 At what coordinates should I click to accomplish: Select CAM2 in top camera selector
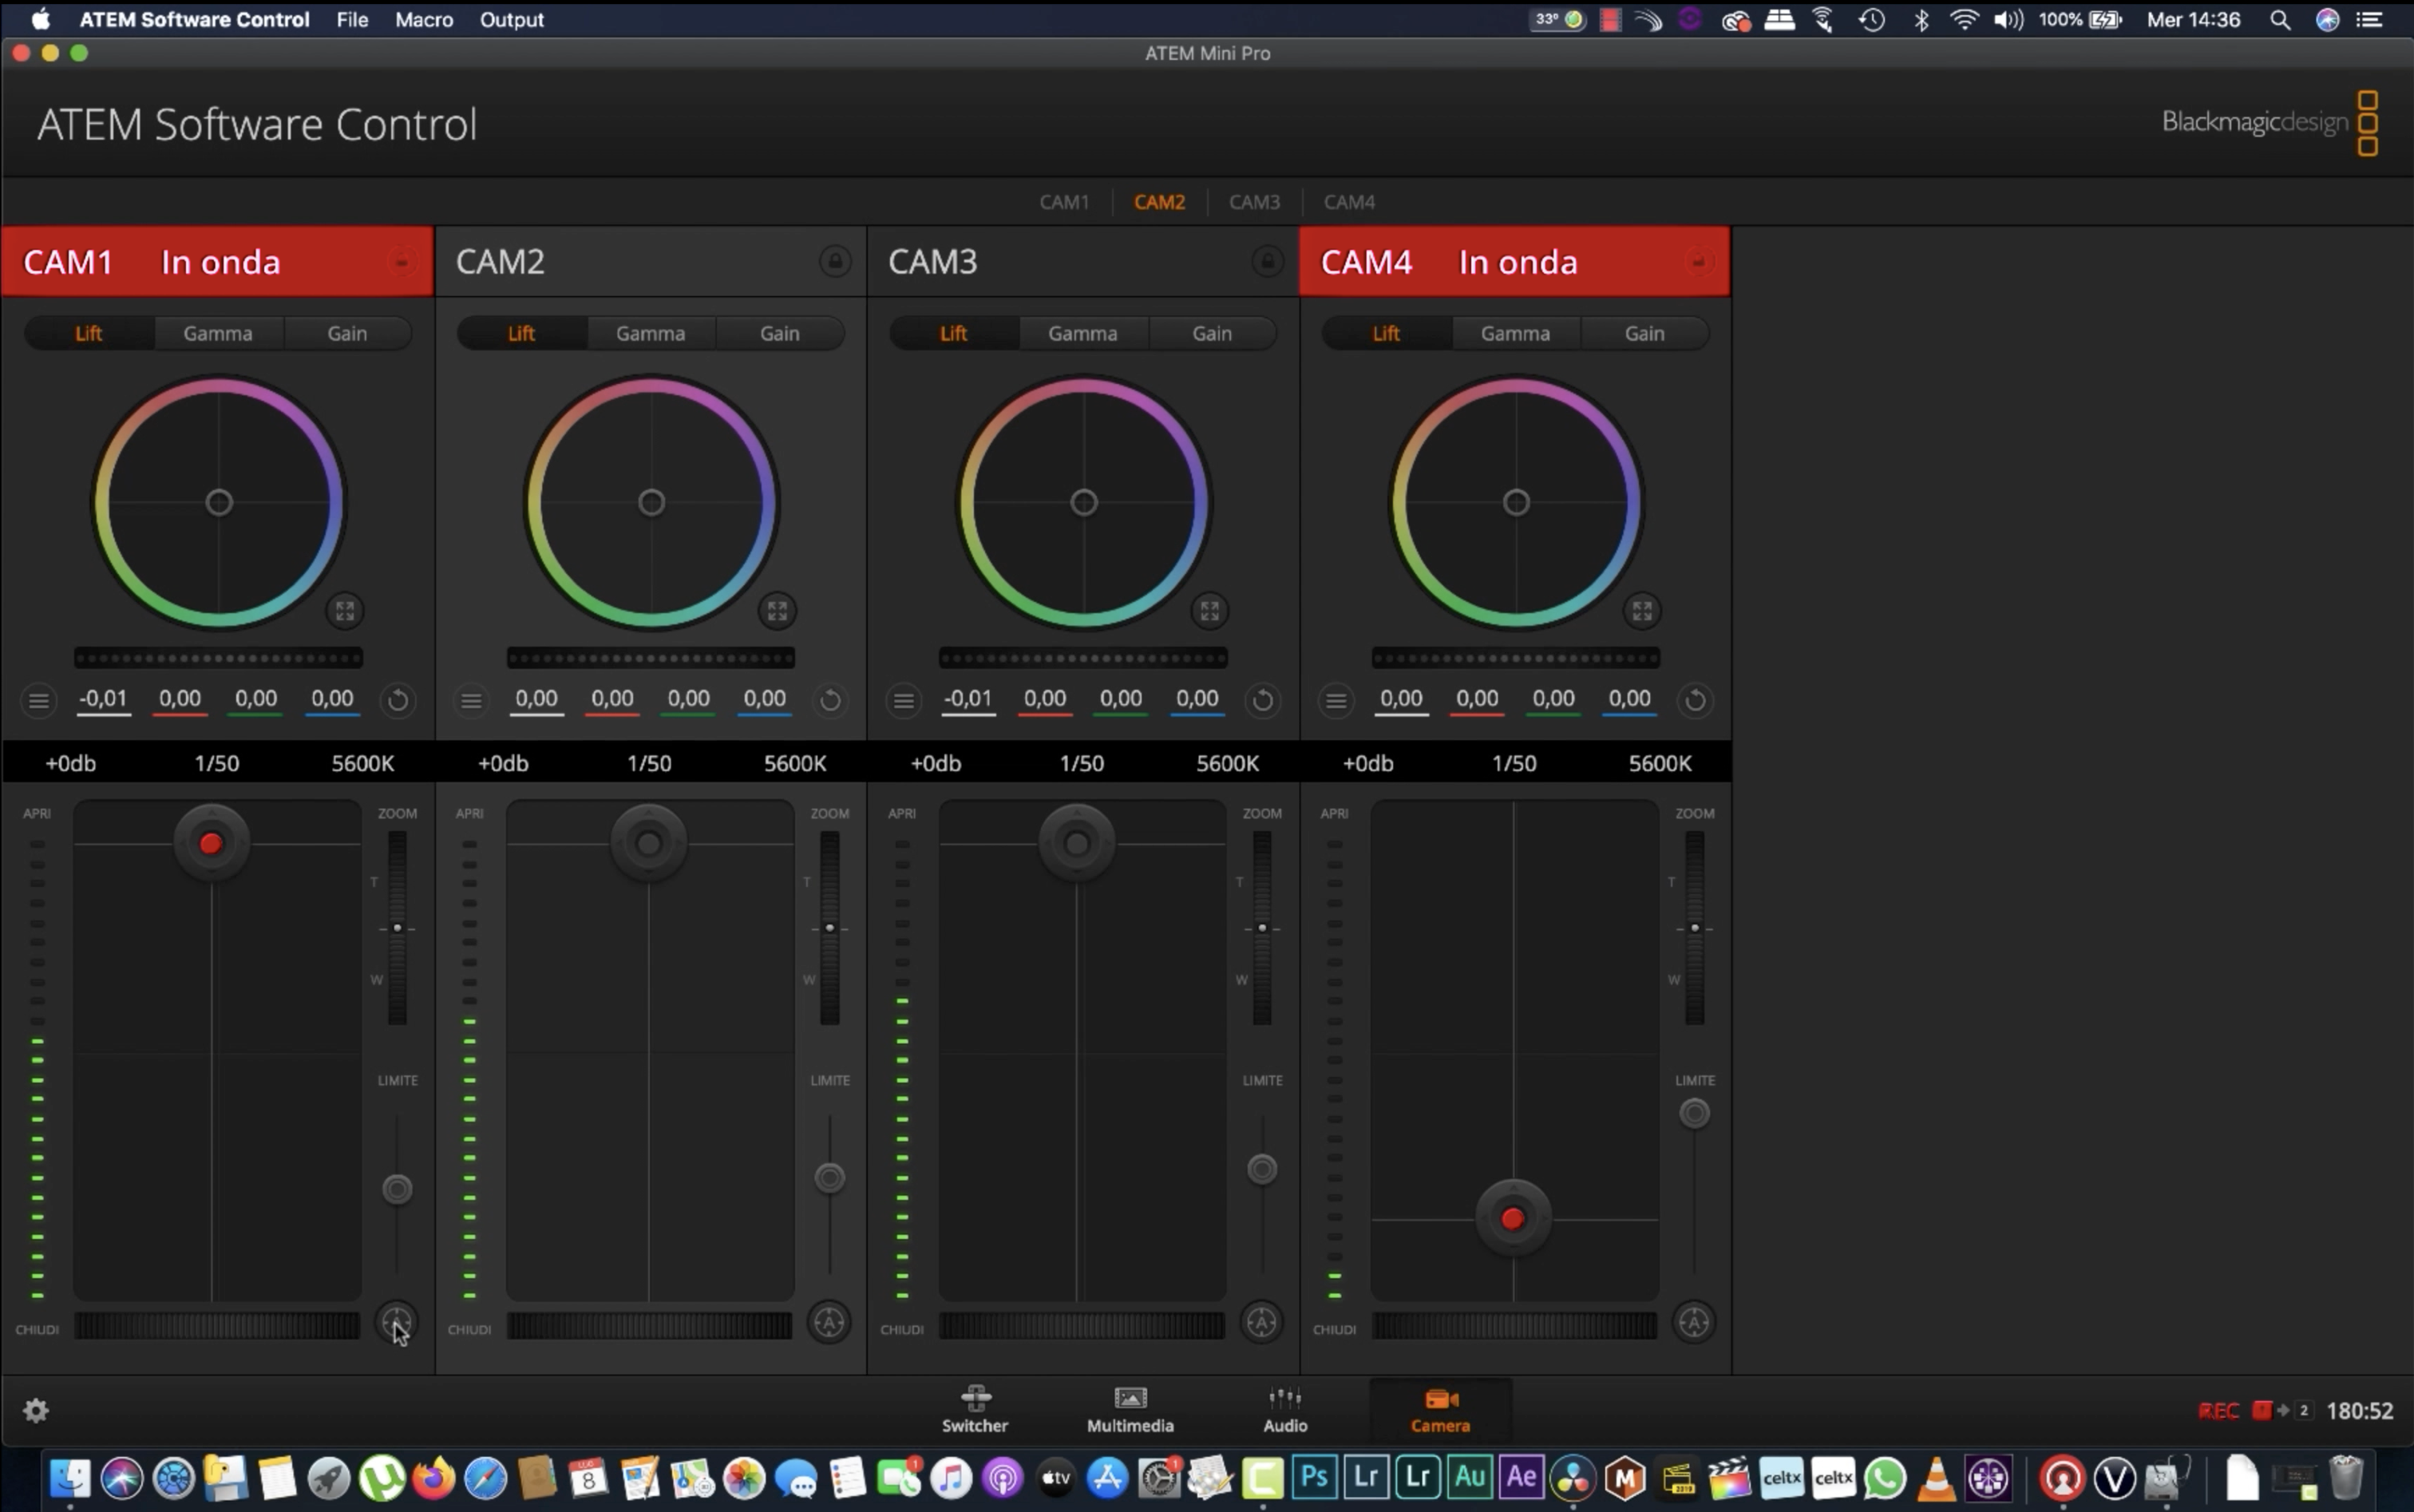(x=1159, y=202)
